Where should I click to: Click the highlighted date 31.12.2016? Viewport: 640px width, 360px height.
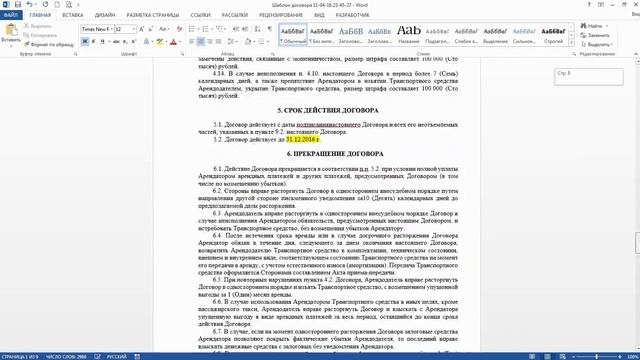click(x=303, y=140)
